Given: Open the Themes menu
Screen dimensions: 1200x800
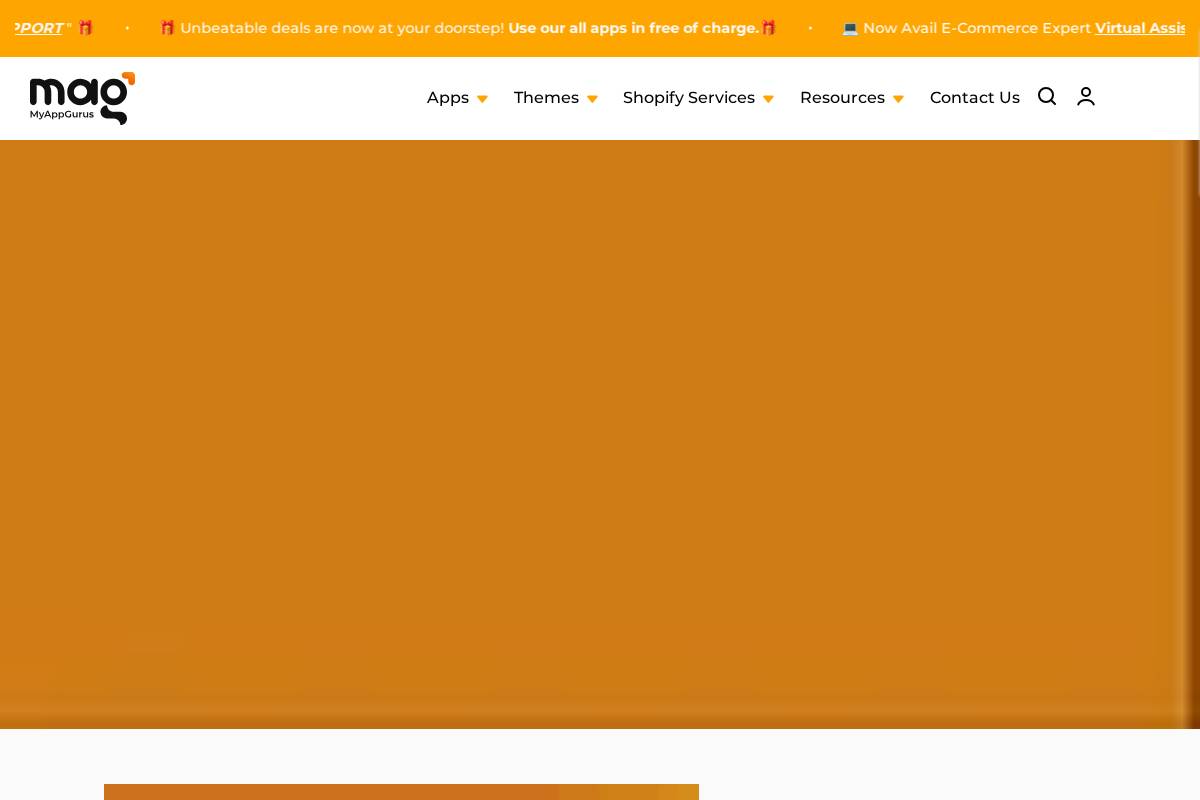Looking at the screenshot, I should click(546, 97).
